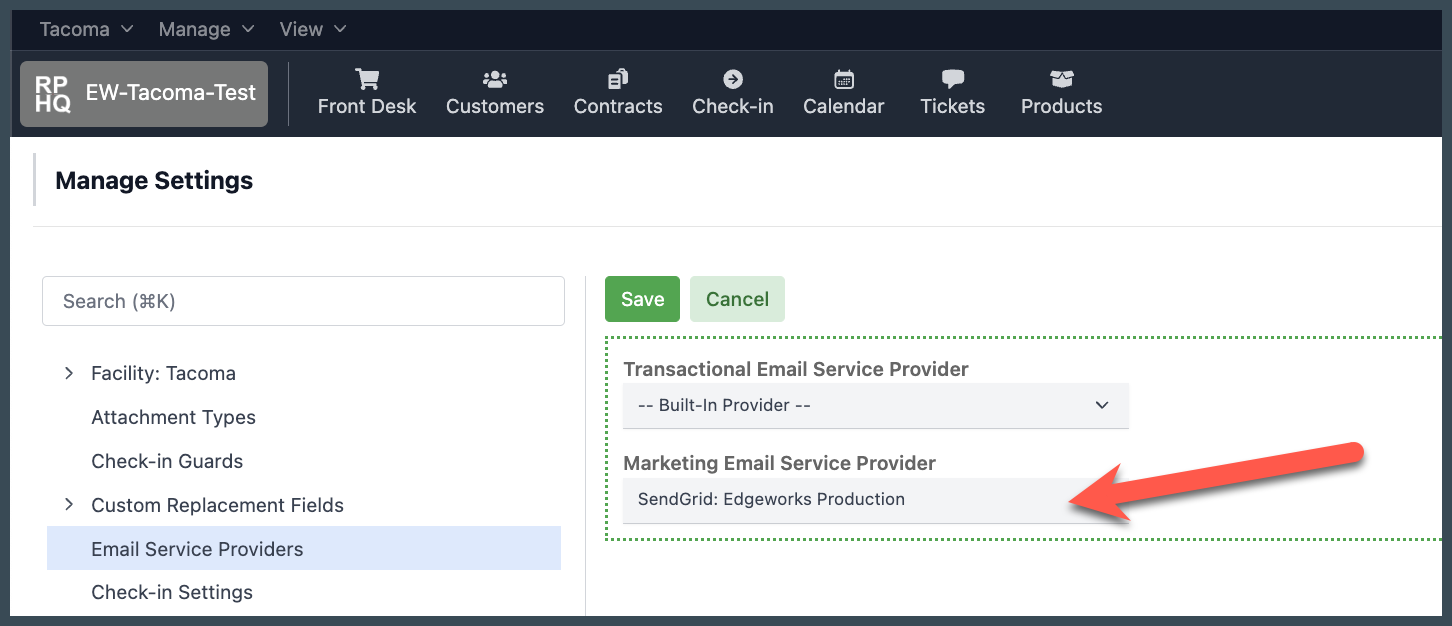Open the Tickets speech bubble icon
This screenshot has height=626, width=1452.
tap(953, 79)
